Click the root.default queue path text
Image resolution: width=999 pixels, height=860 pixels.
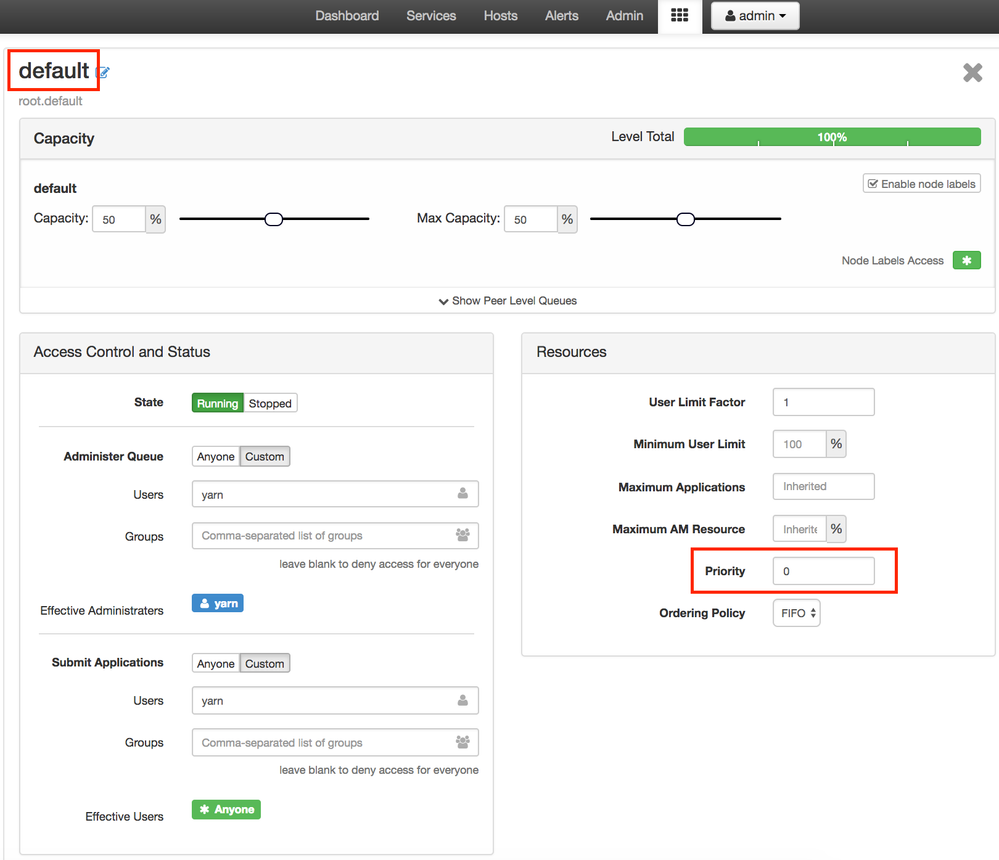(50, 101)
